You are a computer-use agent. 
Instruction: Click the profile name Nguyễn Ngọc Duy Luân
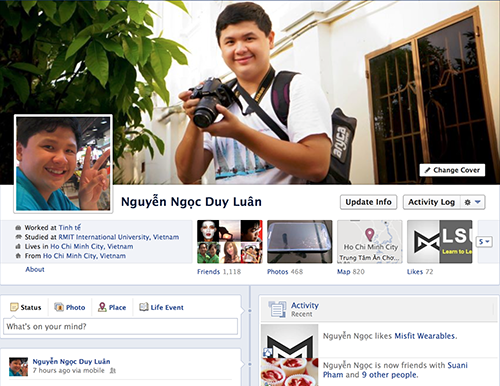pos(191,202)
